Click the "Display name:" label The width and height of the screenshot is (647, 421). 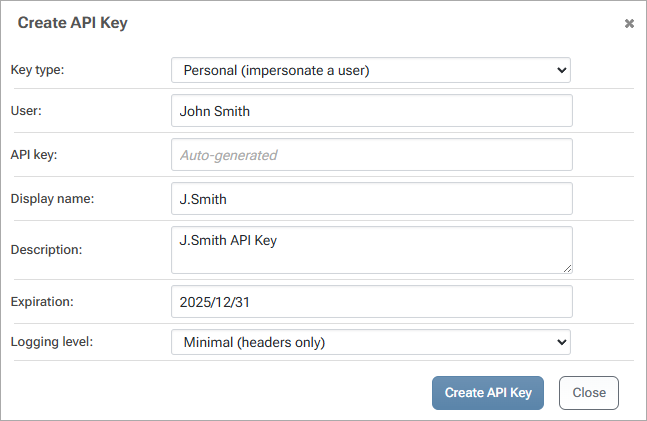tap(52, 199)
